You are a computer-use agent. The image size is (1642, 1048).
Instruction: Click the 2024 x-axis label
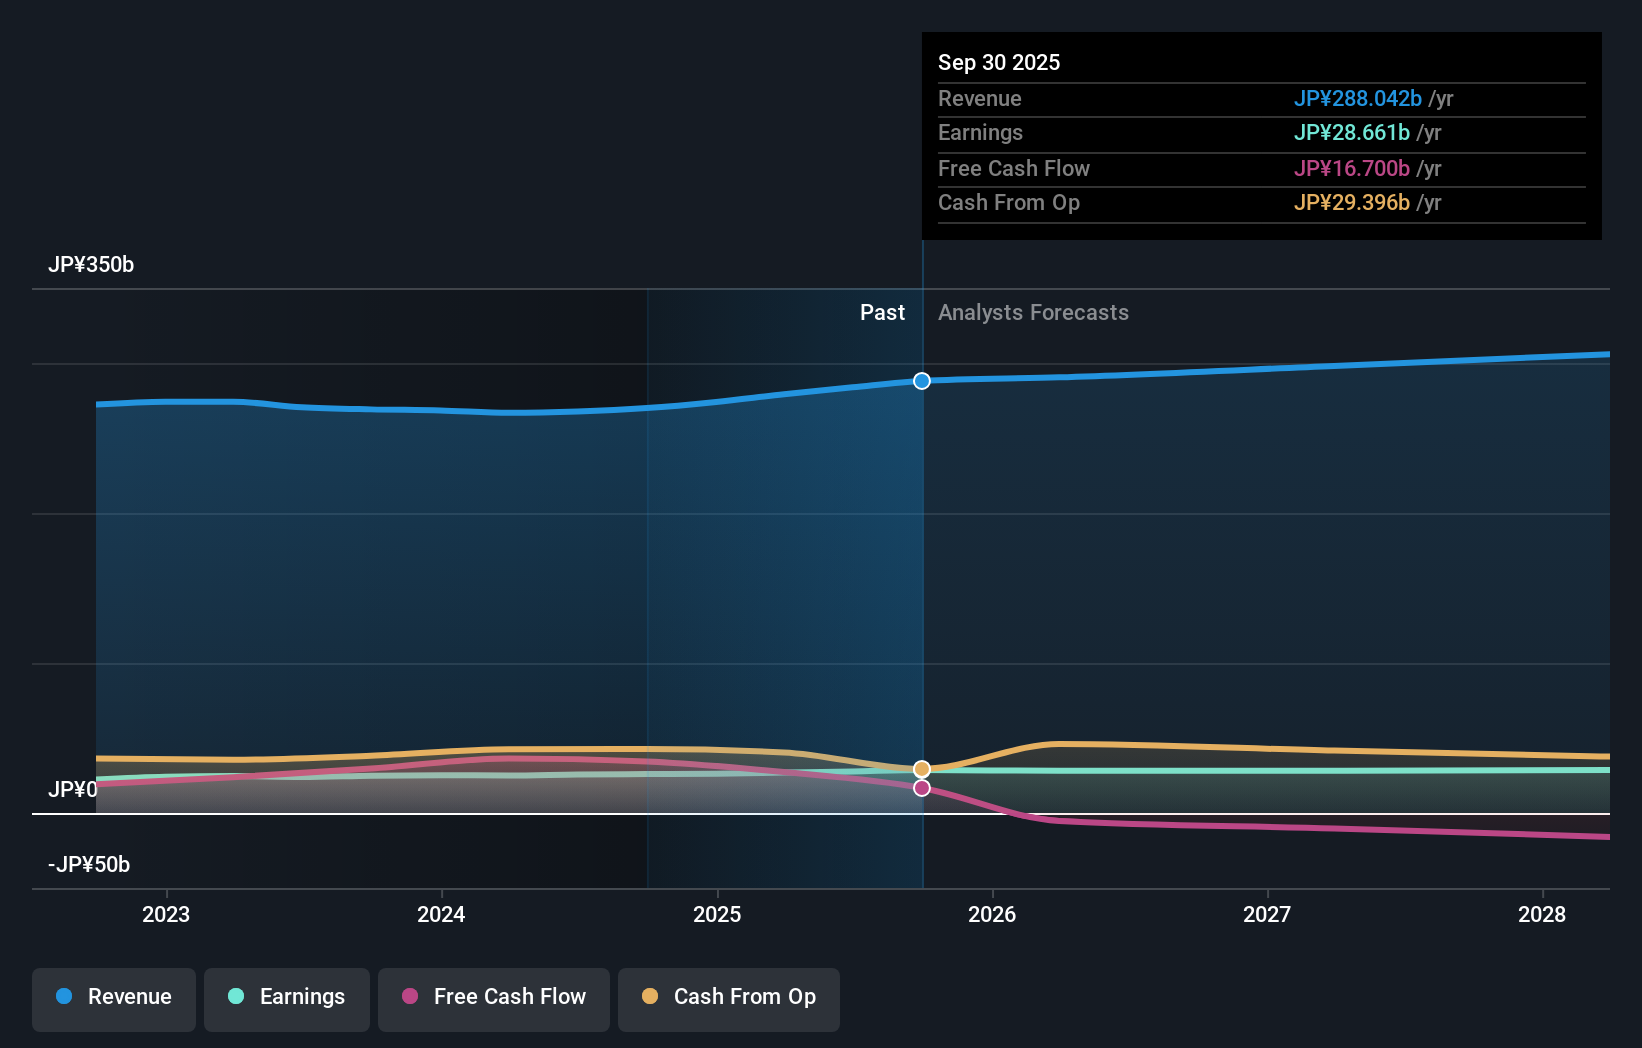pos(441,915)
